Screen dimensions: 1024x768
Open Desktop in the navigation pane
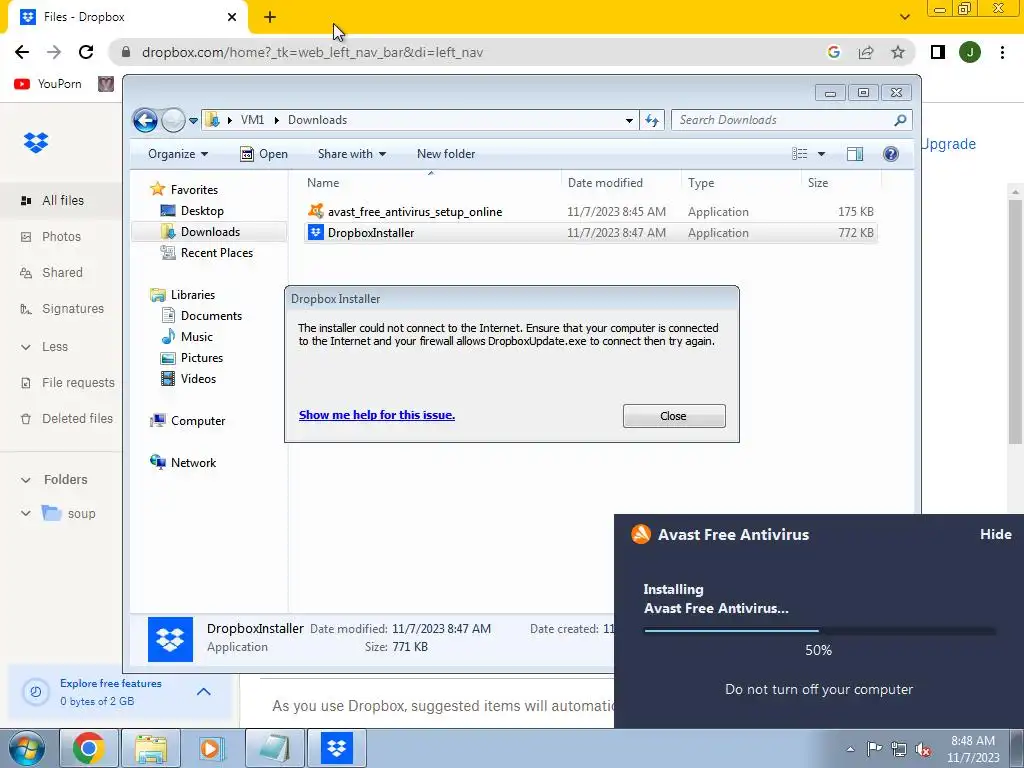[202, 211]
